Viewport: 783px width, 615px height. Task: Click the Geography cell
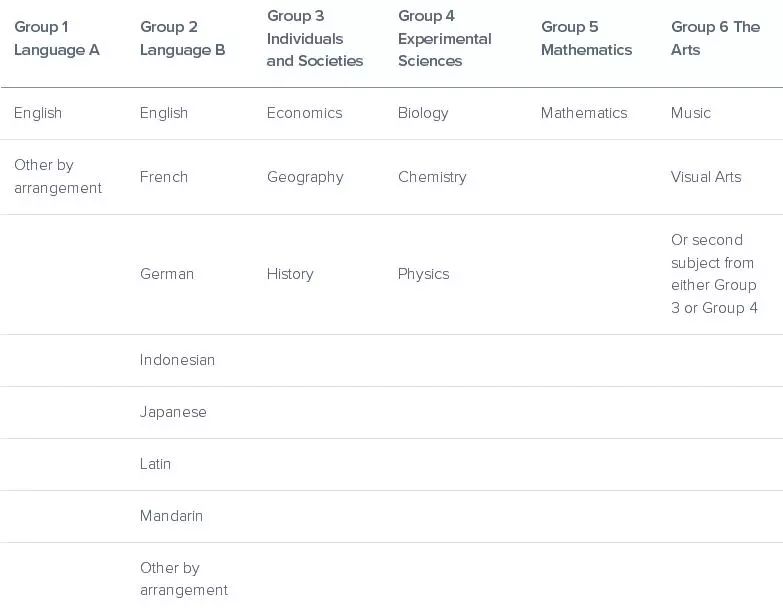pyautogui.click(x=305, y=177)
